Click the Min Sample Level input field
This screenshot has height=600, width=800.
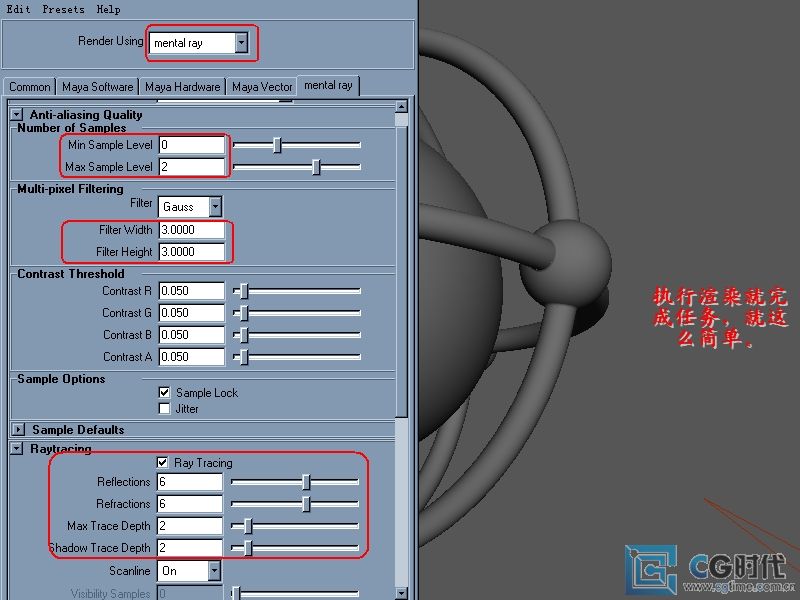click(191, 145)
